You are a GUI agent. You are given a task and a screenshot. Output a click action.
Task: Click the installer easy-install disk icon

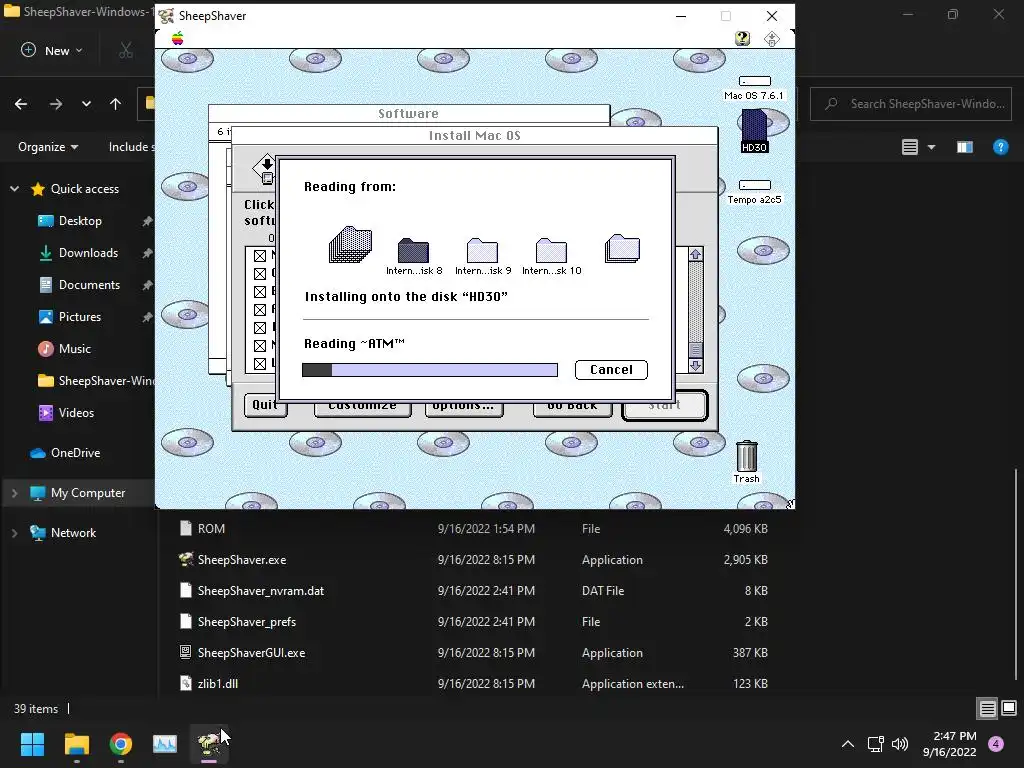(265, 170)
